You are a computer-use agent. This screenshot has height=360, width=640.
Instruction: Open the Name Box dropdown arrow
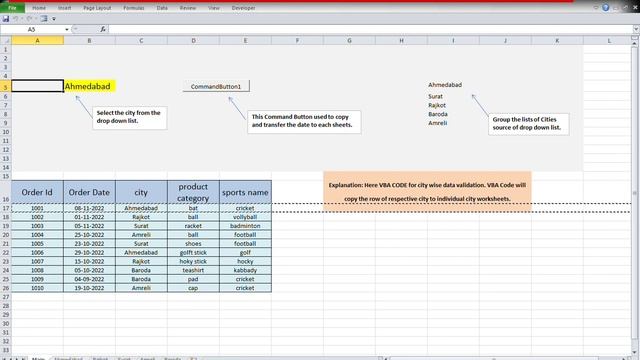pos(67,29)
